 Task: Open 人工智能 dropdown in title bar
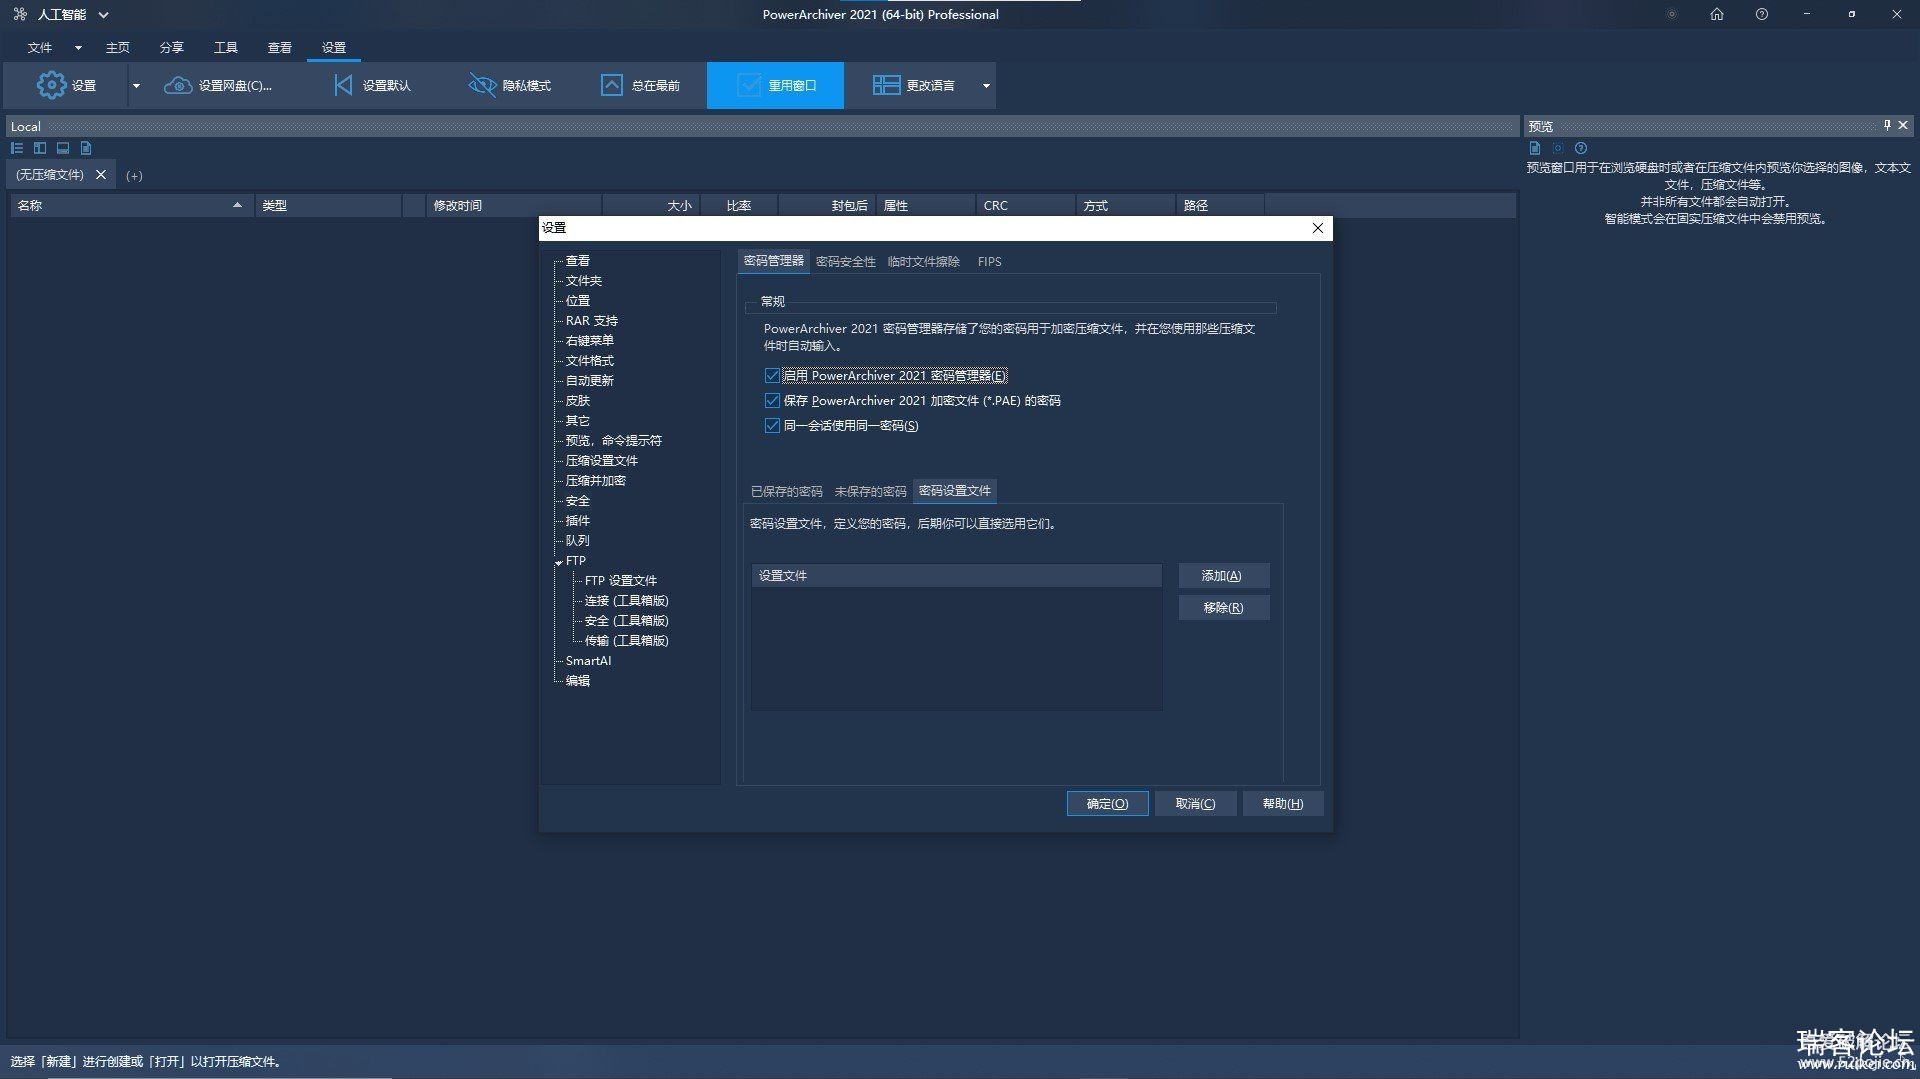103,14
